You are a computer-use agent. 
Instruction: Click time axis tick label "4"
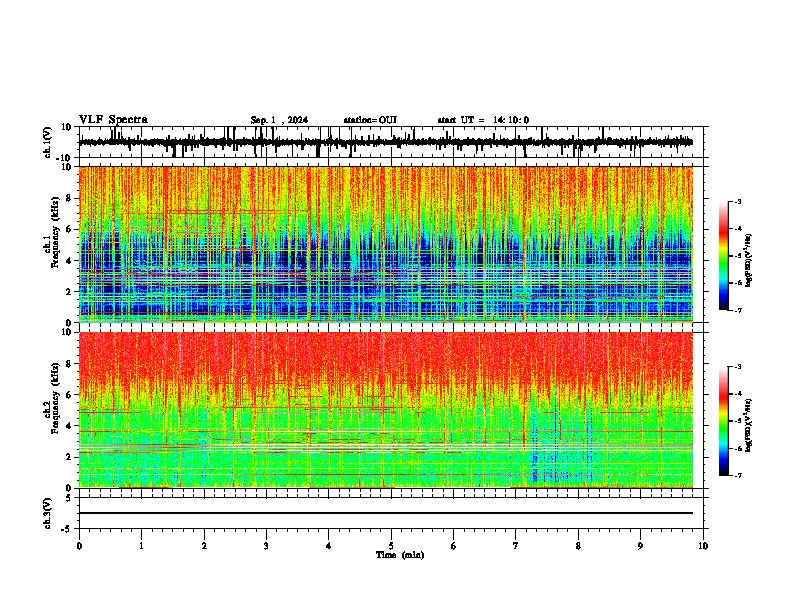click(x=329, y=546)
